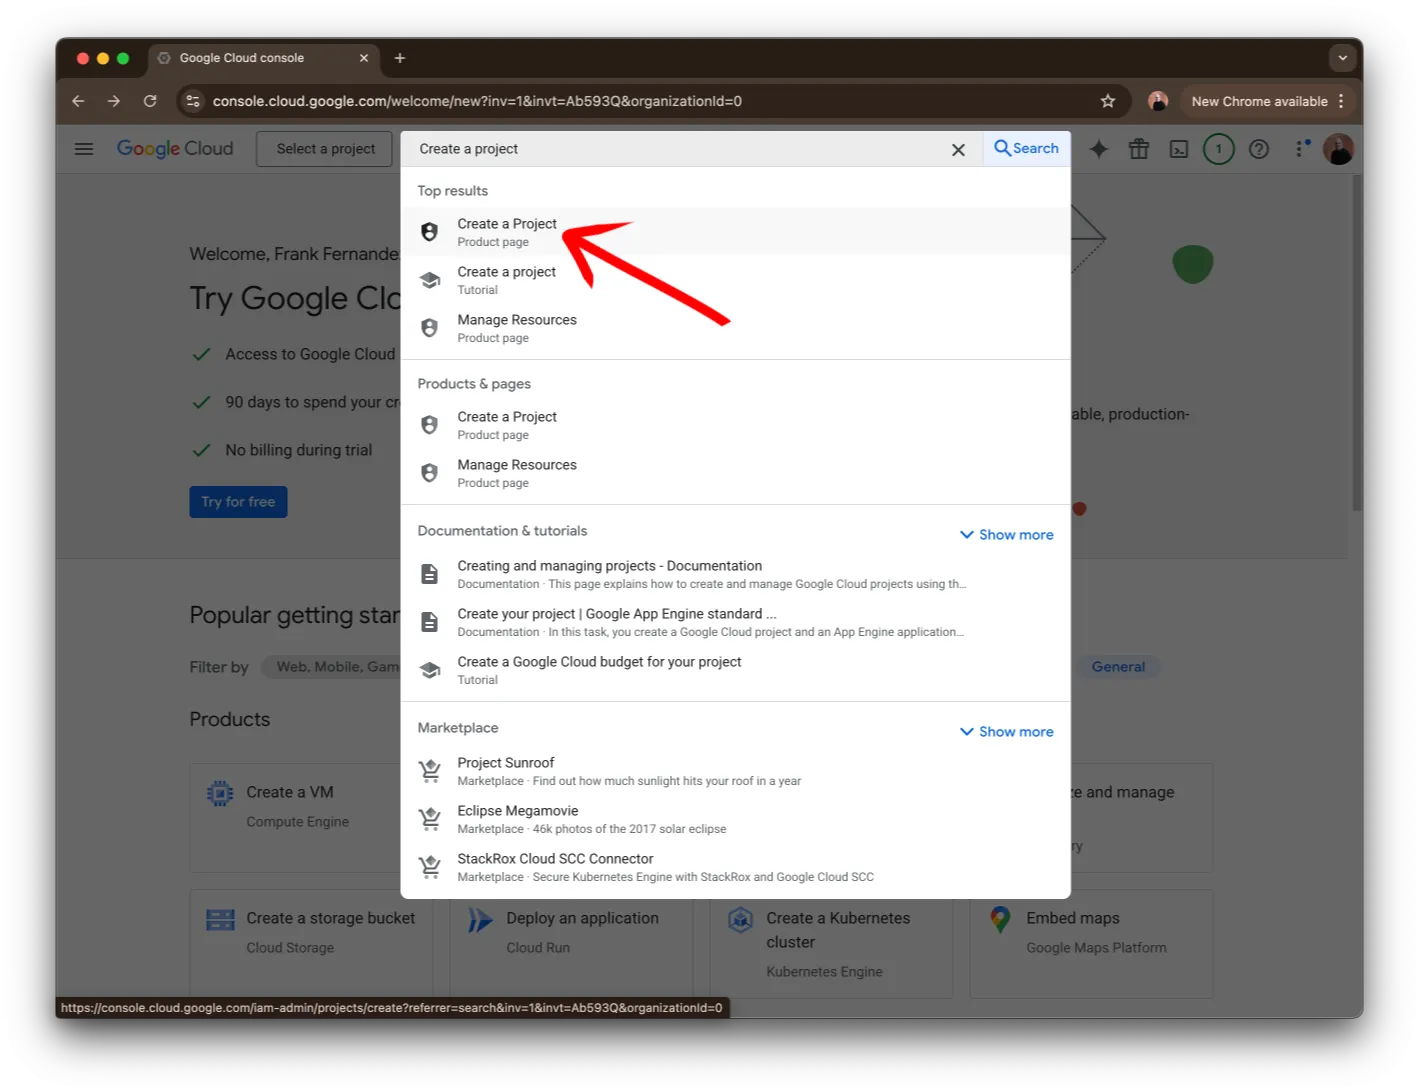Select the General filter chip
Screen dimensions: 1419x1092
pyautogui.click(x=1118, y=667)
